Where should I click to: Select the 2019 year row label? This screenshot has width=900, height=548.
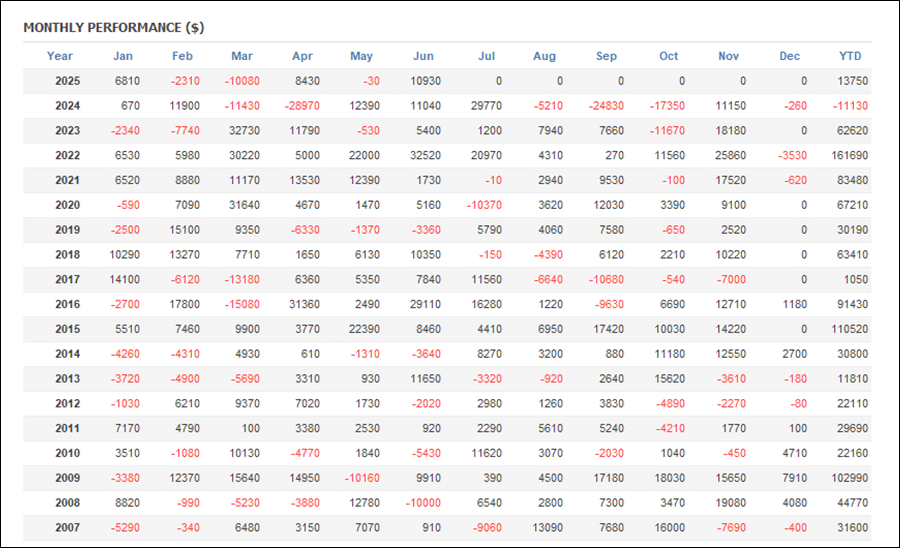(x=68, y=230)
